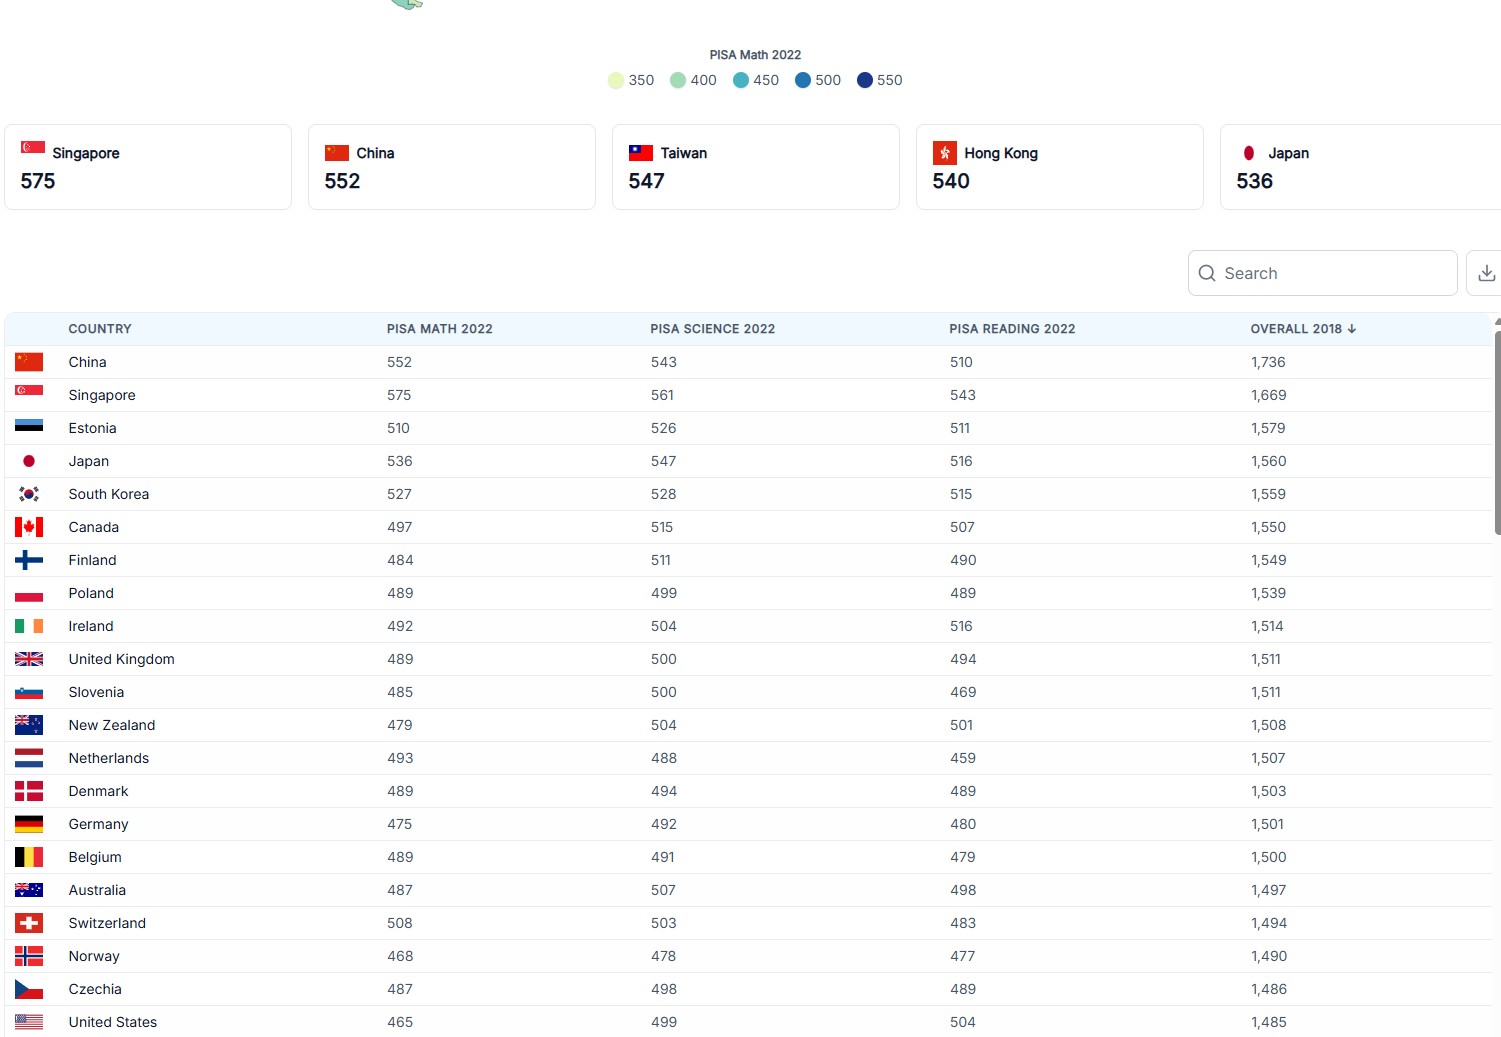
Task: Click Netherlands' science score 488
Action: [x=664, y=758]
